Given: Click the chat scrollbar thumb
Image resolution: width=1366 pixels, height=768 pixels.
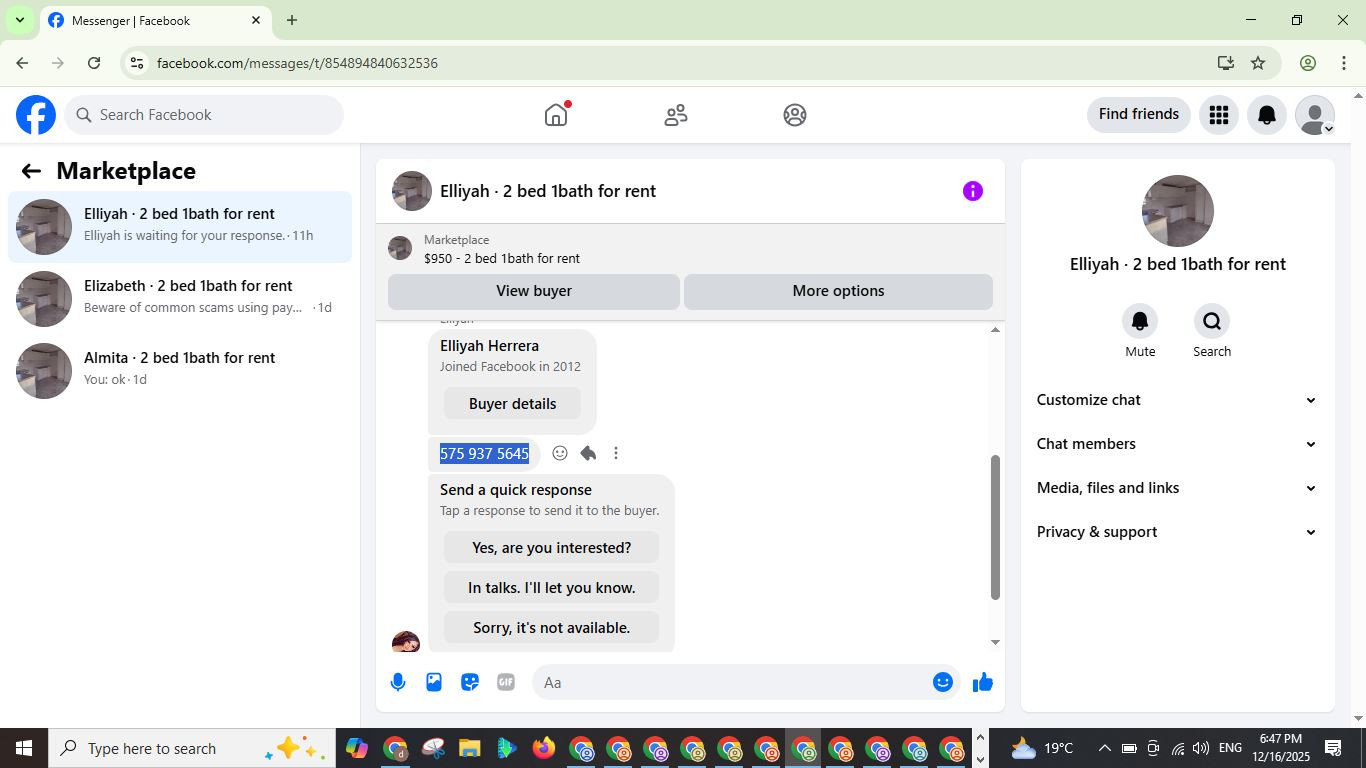Looking at the screenshot, I should 995,527.
